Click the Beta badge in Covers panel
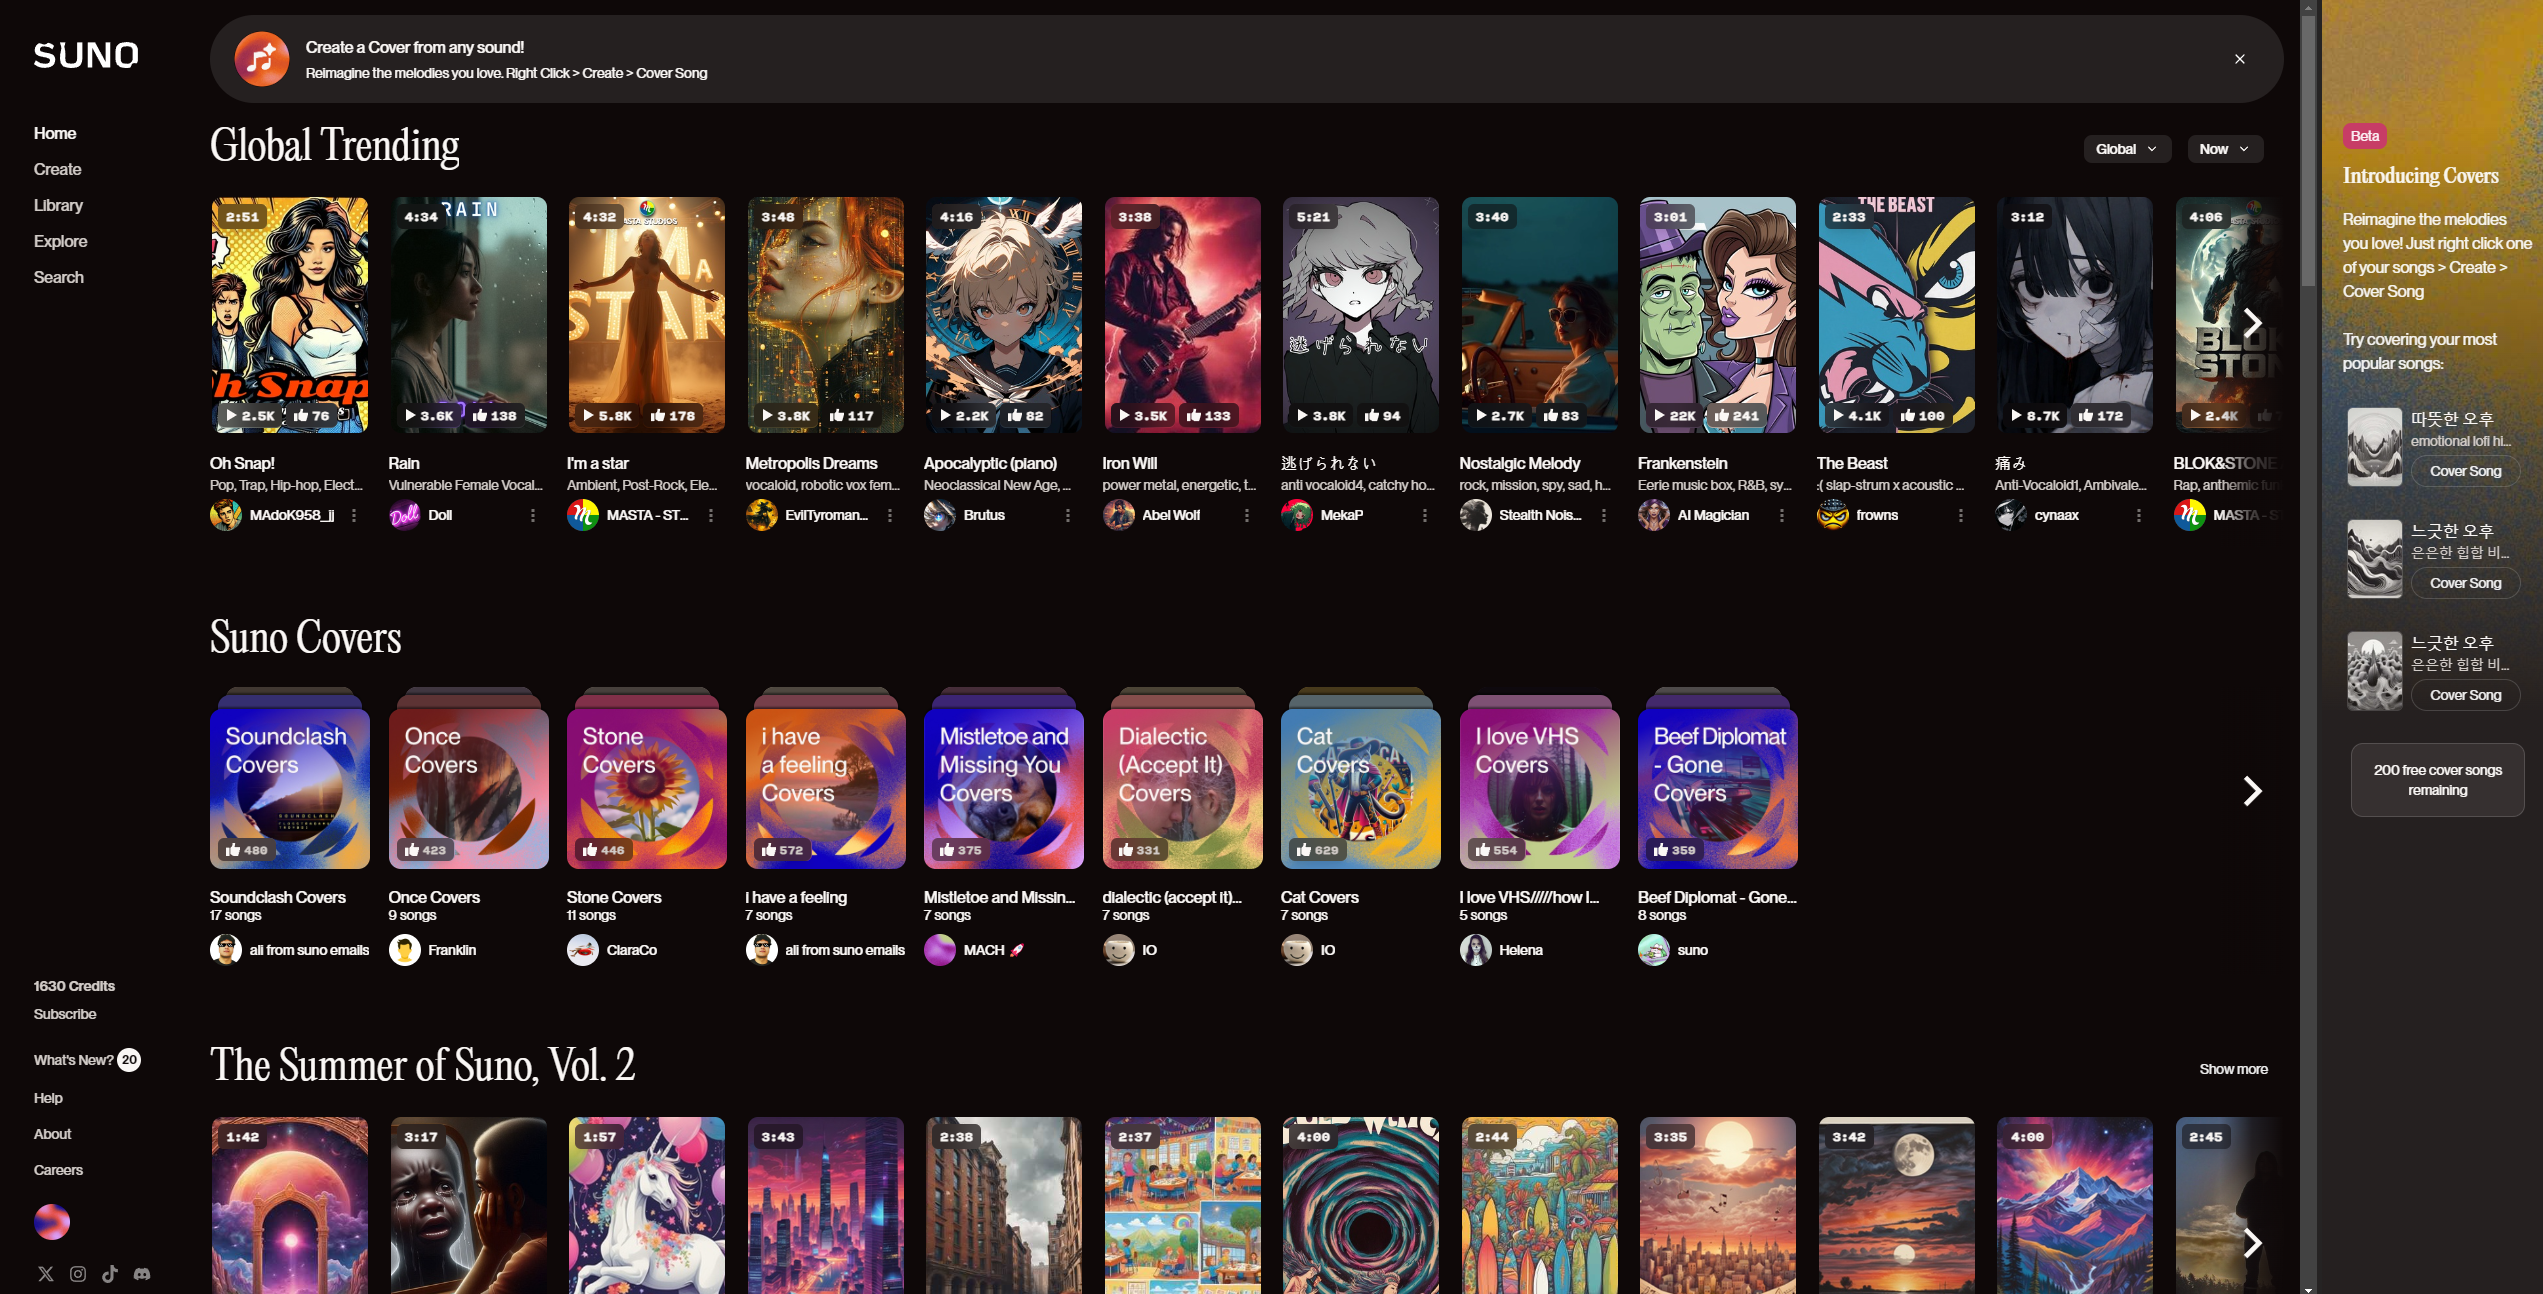2543x1294 pixels. click(x=2365, y=136)
